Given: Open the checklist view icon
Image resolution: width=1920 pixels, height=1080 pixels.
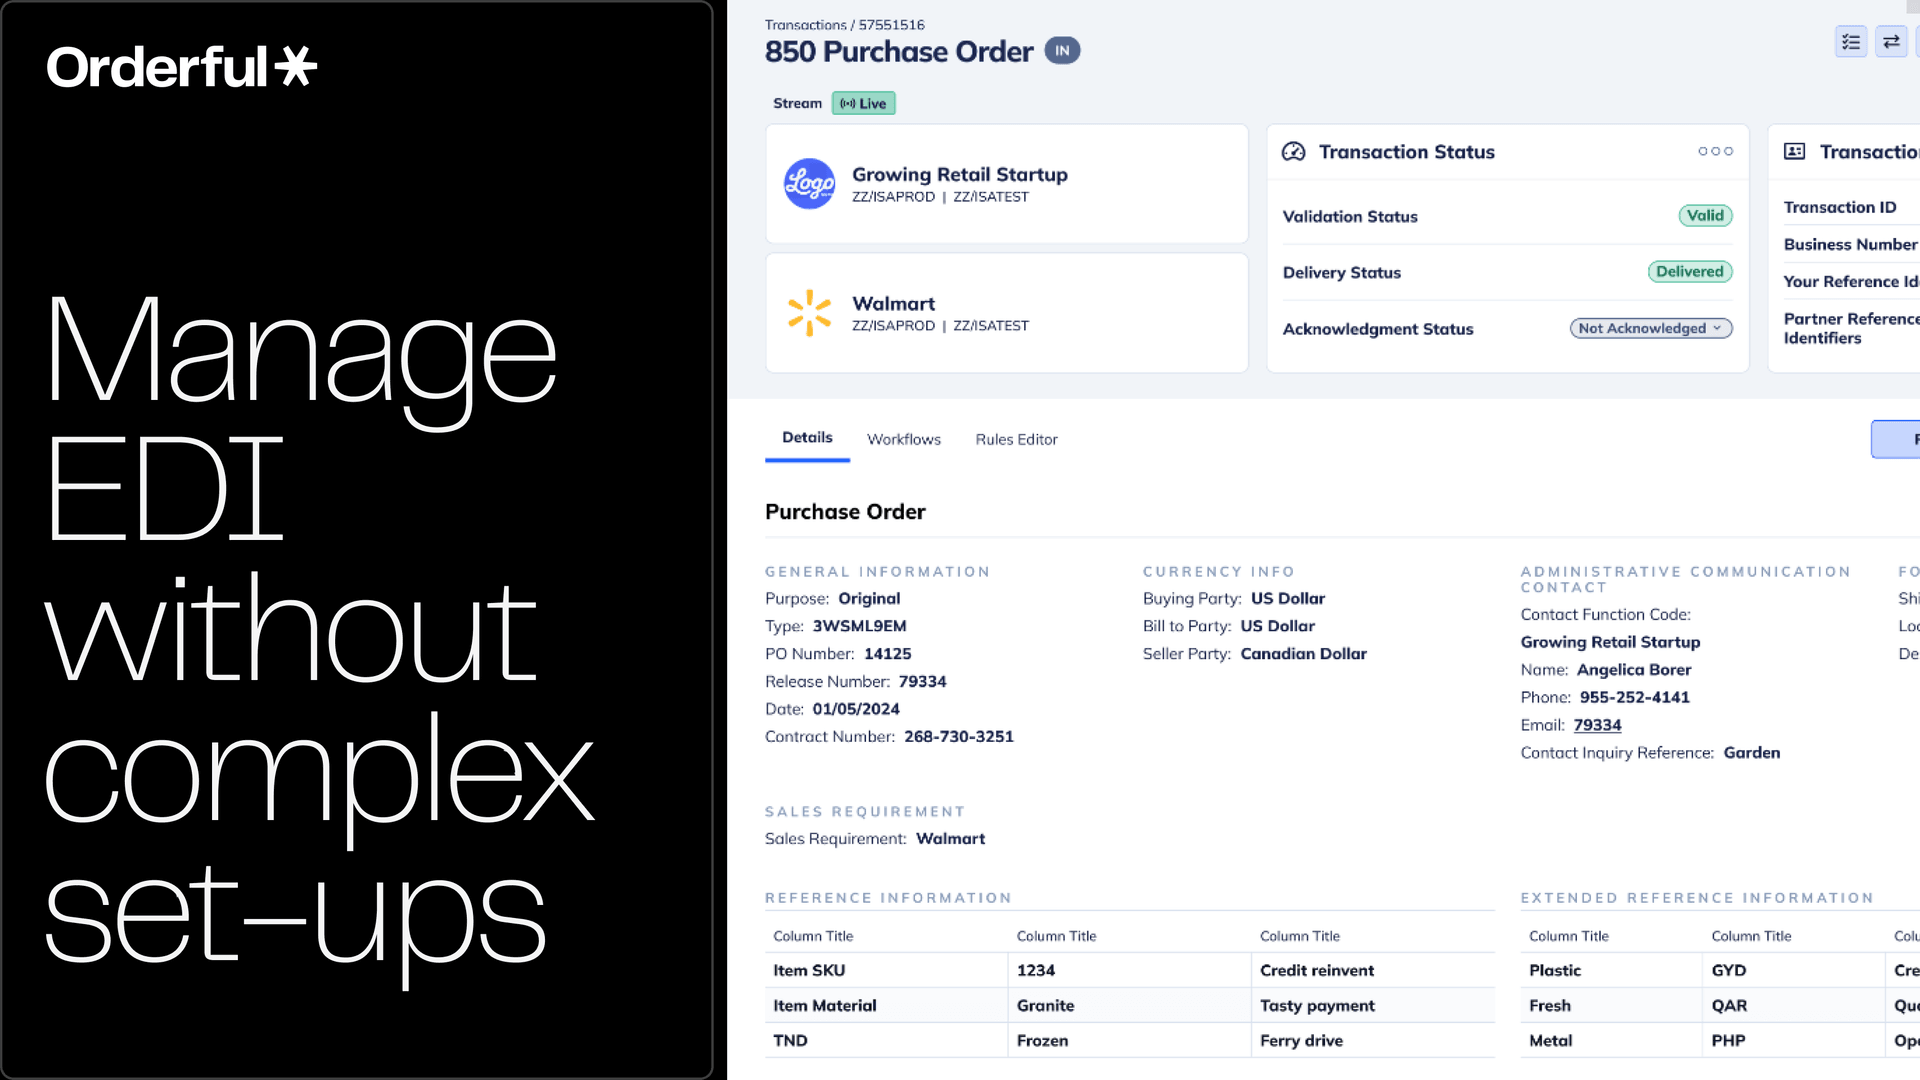Looking at the screenshot, I should click(1851, 42).
